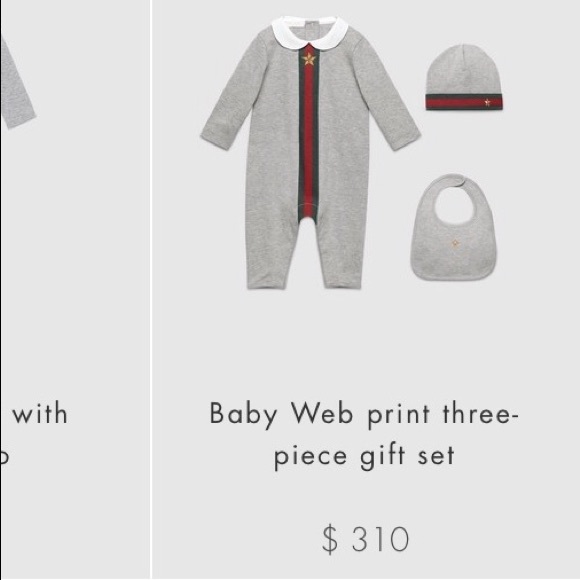The height and width of the screenshot is (580, 580).
Task: Click the grey baby bib image
Action: pos(454,227)
